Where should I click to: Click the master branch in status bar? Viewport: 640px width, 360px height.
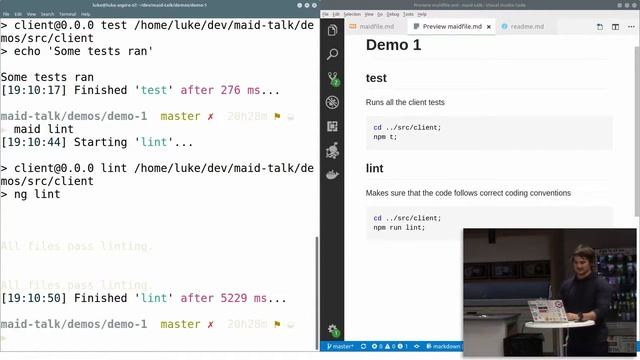[340, 346]
